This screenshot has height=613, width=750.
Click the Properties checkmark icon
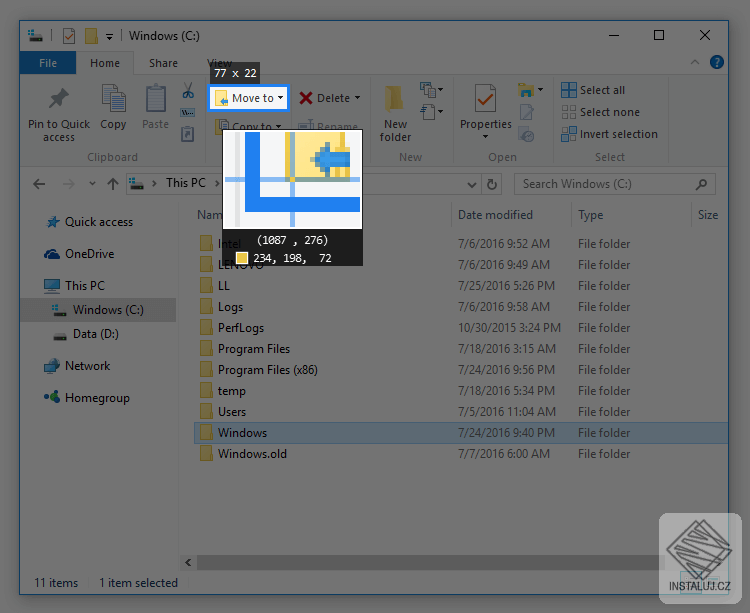point(485,99)
